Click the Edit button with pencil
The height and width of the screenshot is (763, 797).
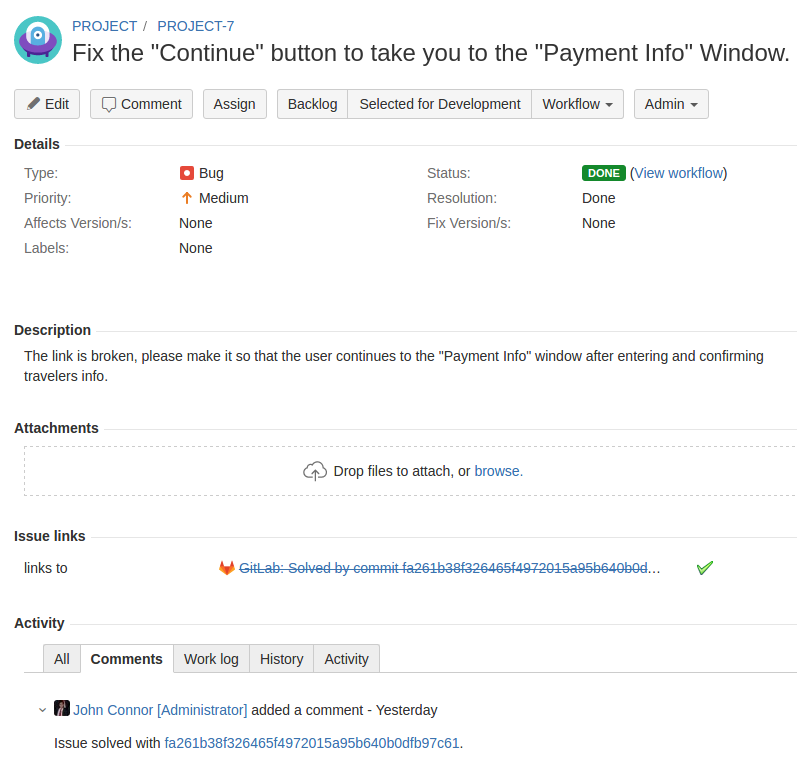click(x=48, y=104)
